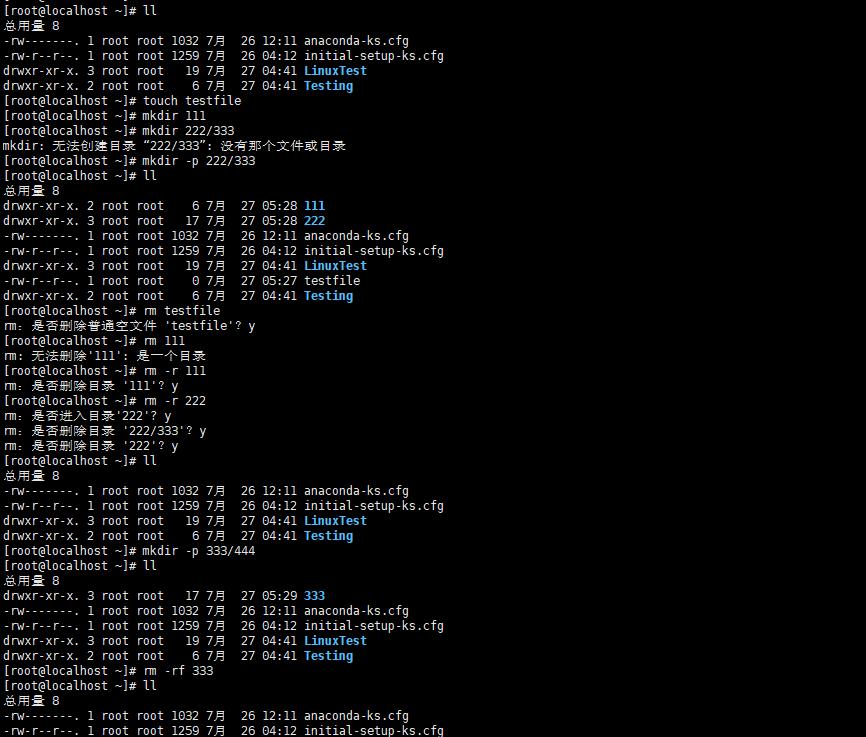The height and width of the screenshot is (737, 866).
Task: Click the 'mkdir 111' command text
Action: (174, 116)
